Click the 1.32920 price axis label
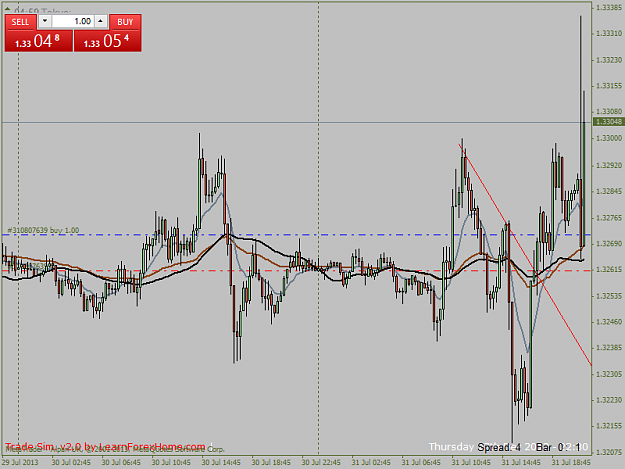The width and height of the screenshot is (625, 469). click(x=609, y=165)
